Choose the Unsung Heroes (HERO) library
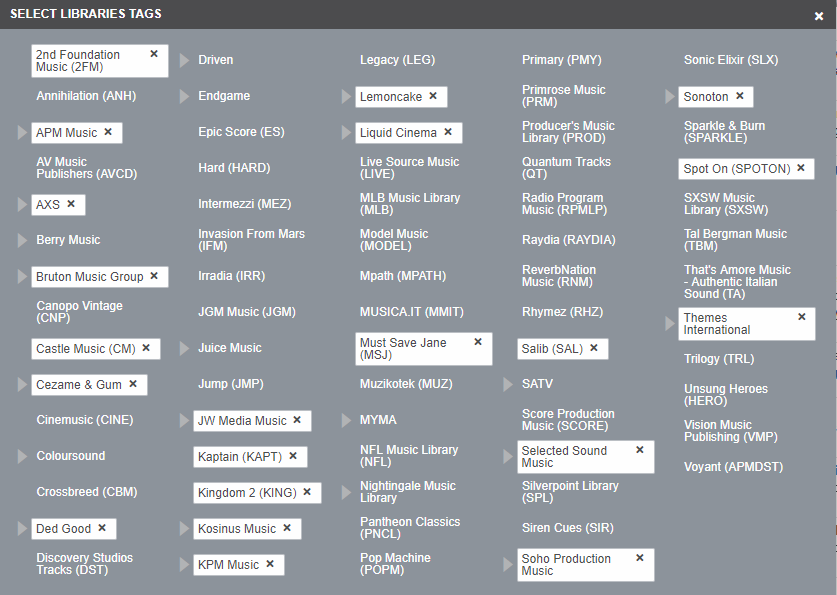Screen dimensions: 837x595 tap(725, 394)
